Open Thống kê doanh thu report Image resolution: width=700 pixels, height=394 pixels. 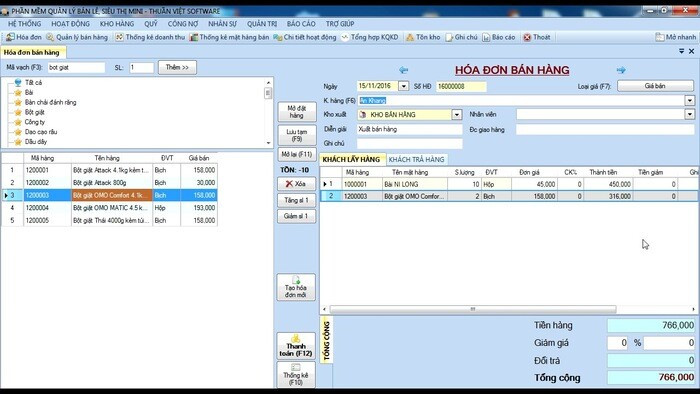coord(150,37)
